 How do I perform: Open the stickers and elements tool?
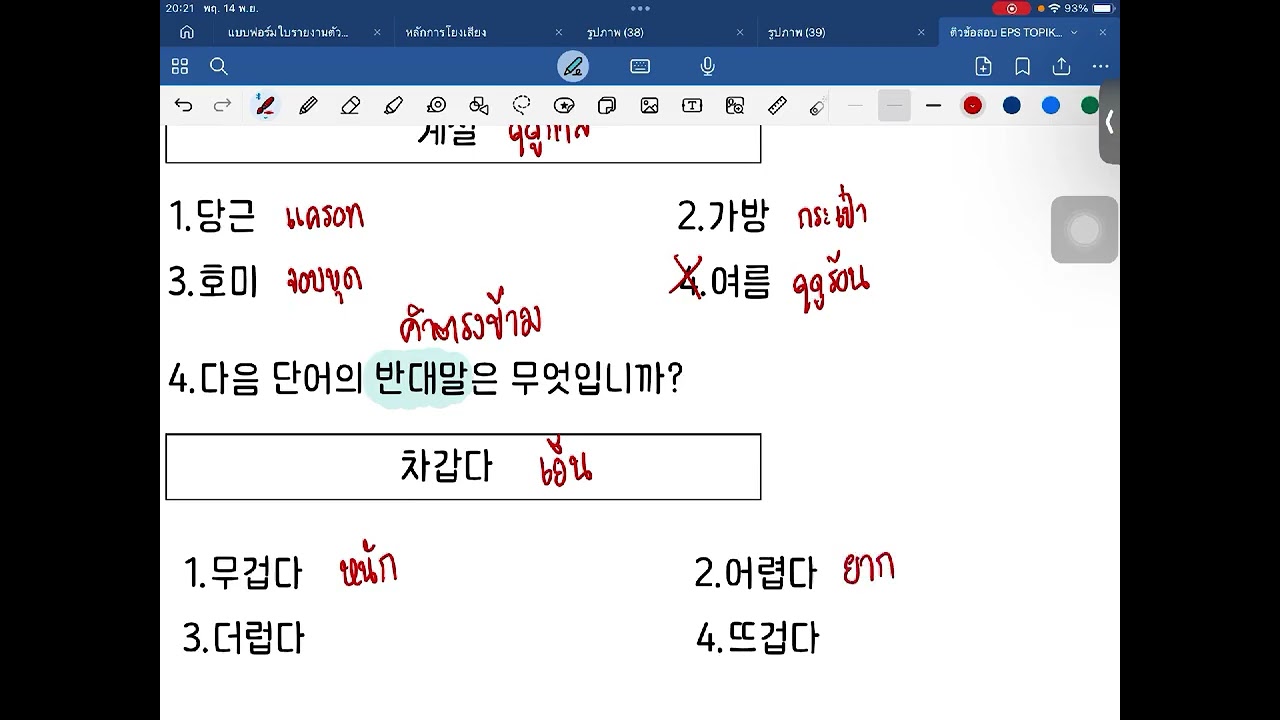[564, 105]
